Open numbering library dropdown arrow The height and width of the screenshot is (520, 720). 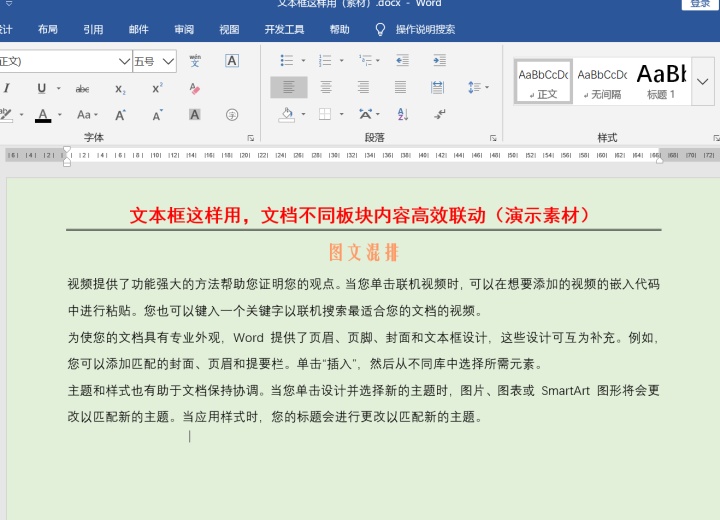coord(341,60)
